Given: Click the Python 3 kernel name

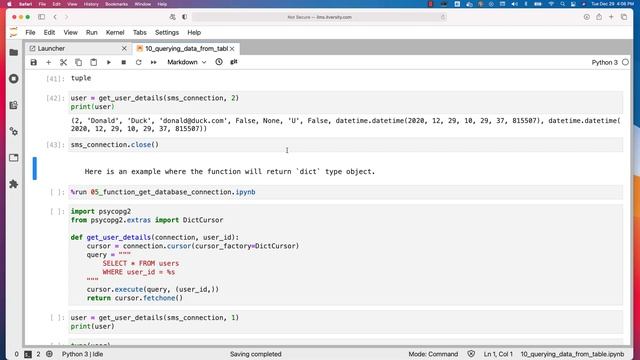Looking at the screenshot, I should [604, 62].
